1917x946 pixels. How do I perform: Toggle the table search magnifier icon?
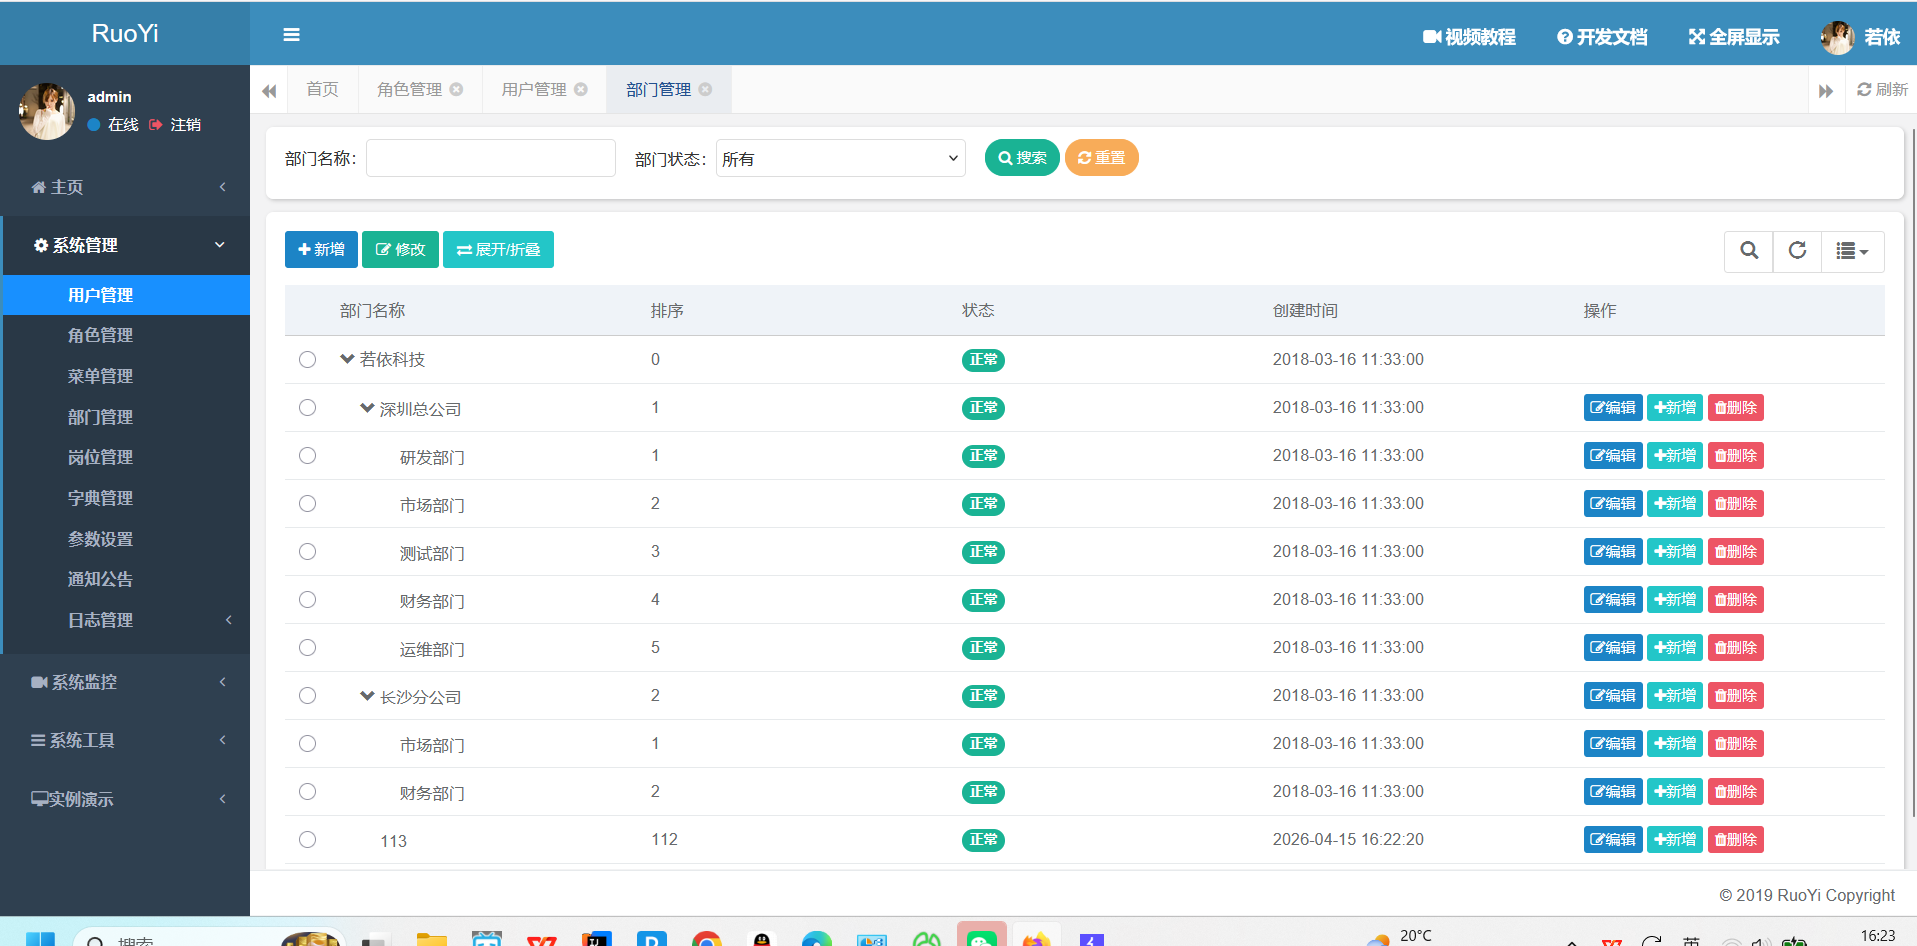(x=1749, y=251)
